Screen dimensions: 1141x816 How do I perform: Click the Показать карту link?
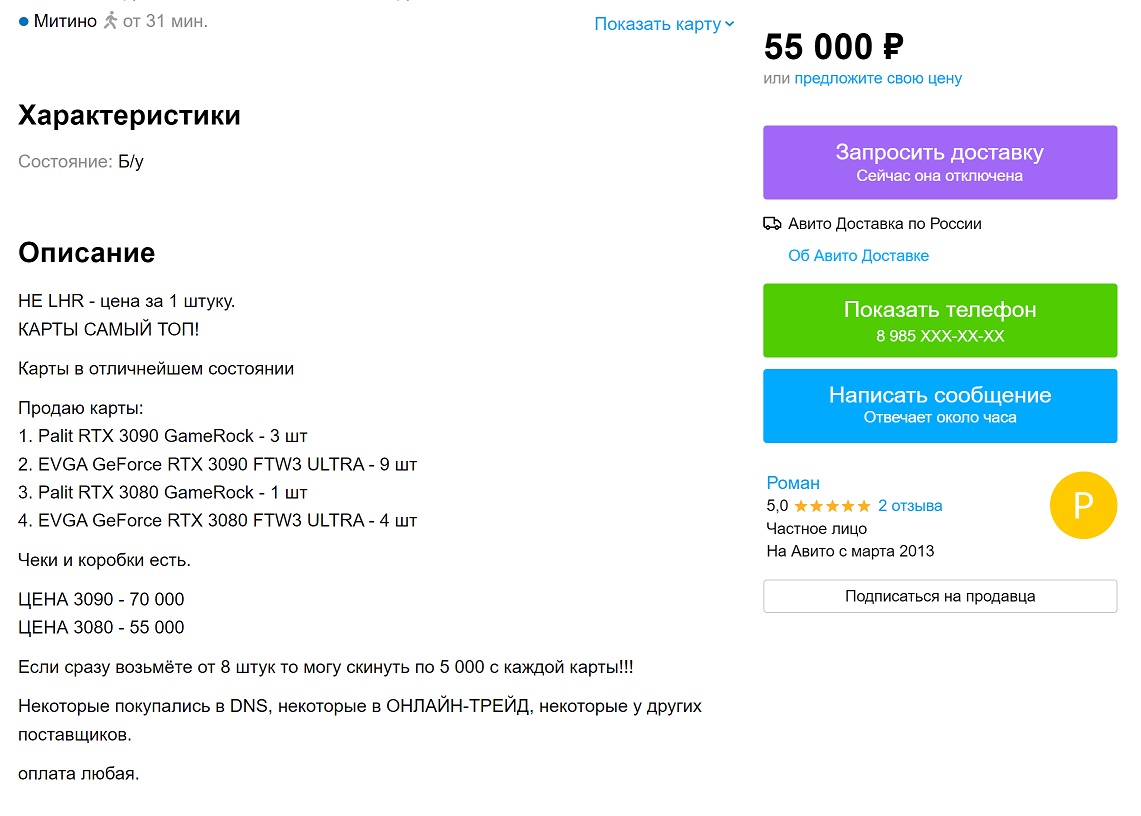click(657, 24)
